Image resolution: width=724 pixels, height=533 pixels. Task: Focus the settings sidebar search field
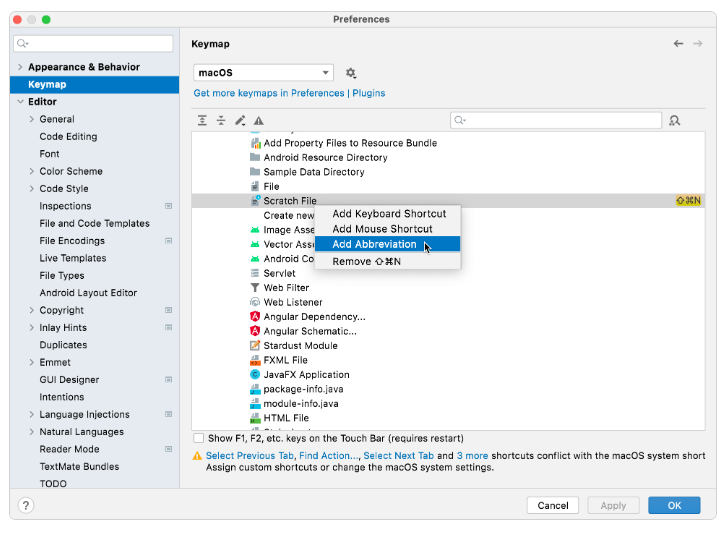[x=93, y=43]
